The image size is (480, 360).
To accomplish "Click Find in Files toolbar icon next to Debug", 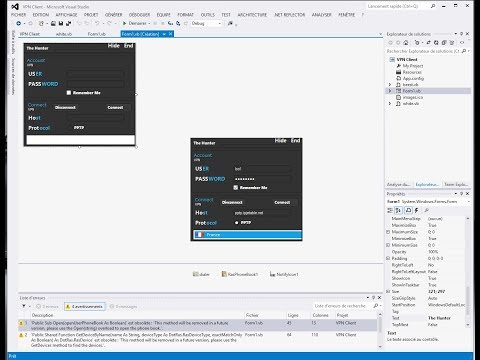I will [x=230, y=23].
